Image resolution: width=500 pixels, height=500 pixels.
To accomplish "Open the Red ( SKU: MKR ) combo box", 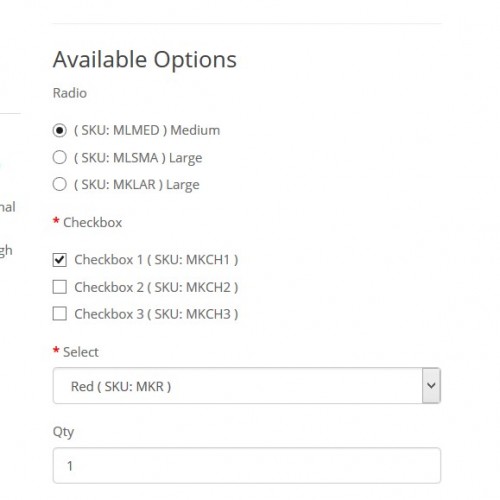I will [247, 386].
